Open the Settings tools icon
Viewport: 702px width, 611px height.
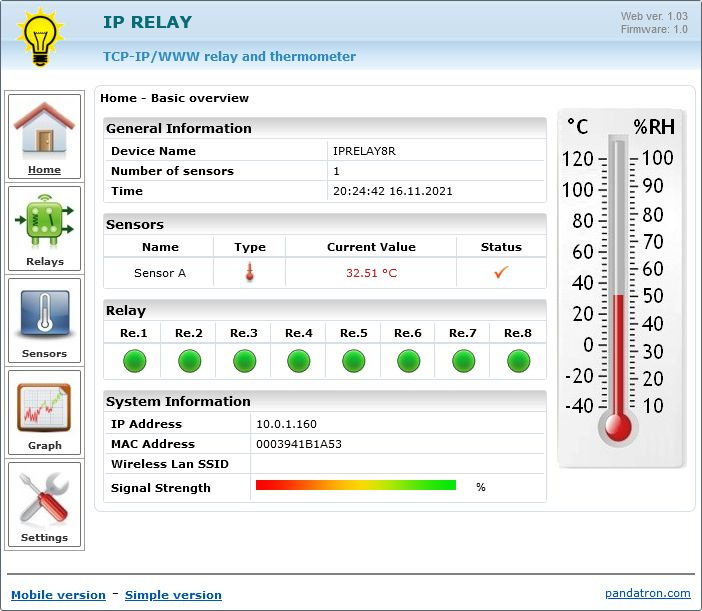coord(44,499)
